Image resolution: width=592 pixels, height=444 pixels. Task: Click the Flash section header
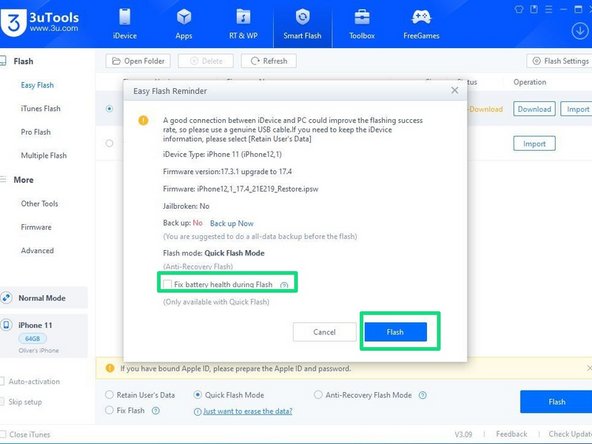pyautogui.click(x=23, y=61)
